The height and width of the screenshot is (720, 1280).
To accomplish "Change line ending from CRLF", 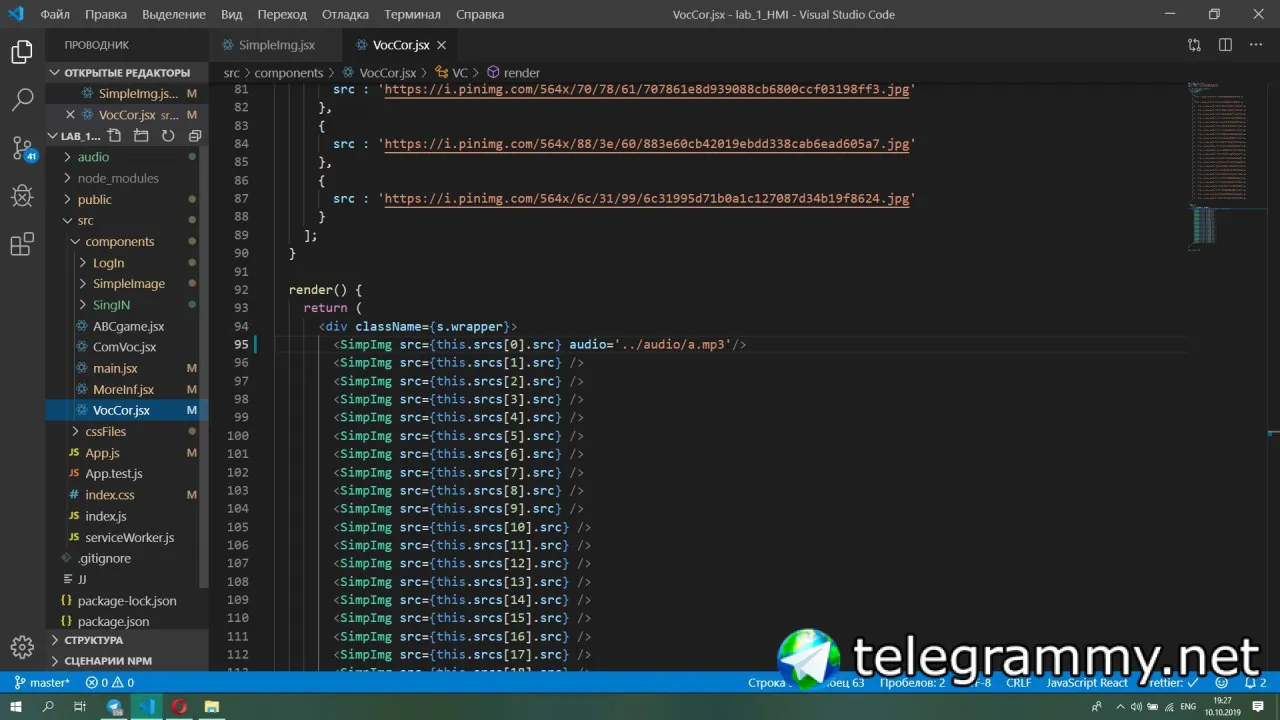I will click(x=1018, y=683).
